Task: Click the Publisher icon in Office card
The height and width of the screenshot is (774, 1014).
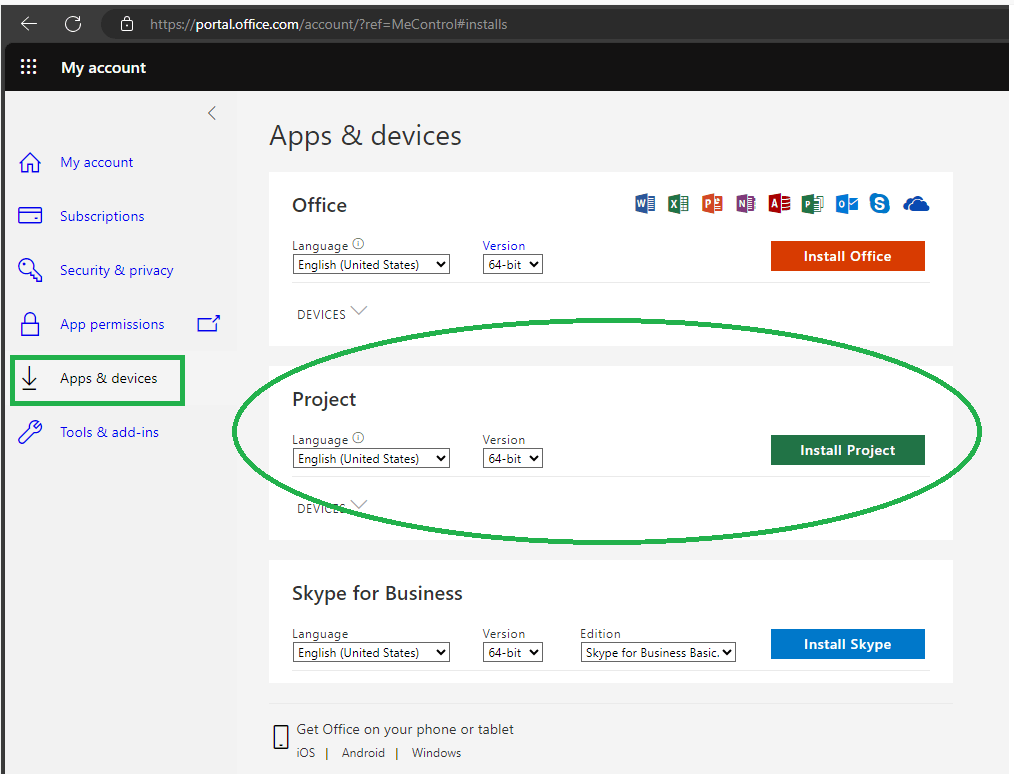Action: click(x=813, y=204)
